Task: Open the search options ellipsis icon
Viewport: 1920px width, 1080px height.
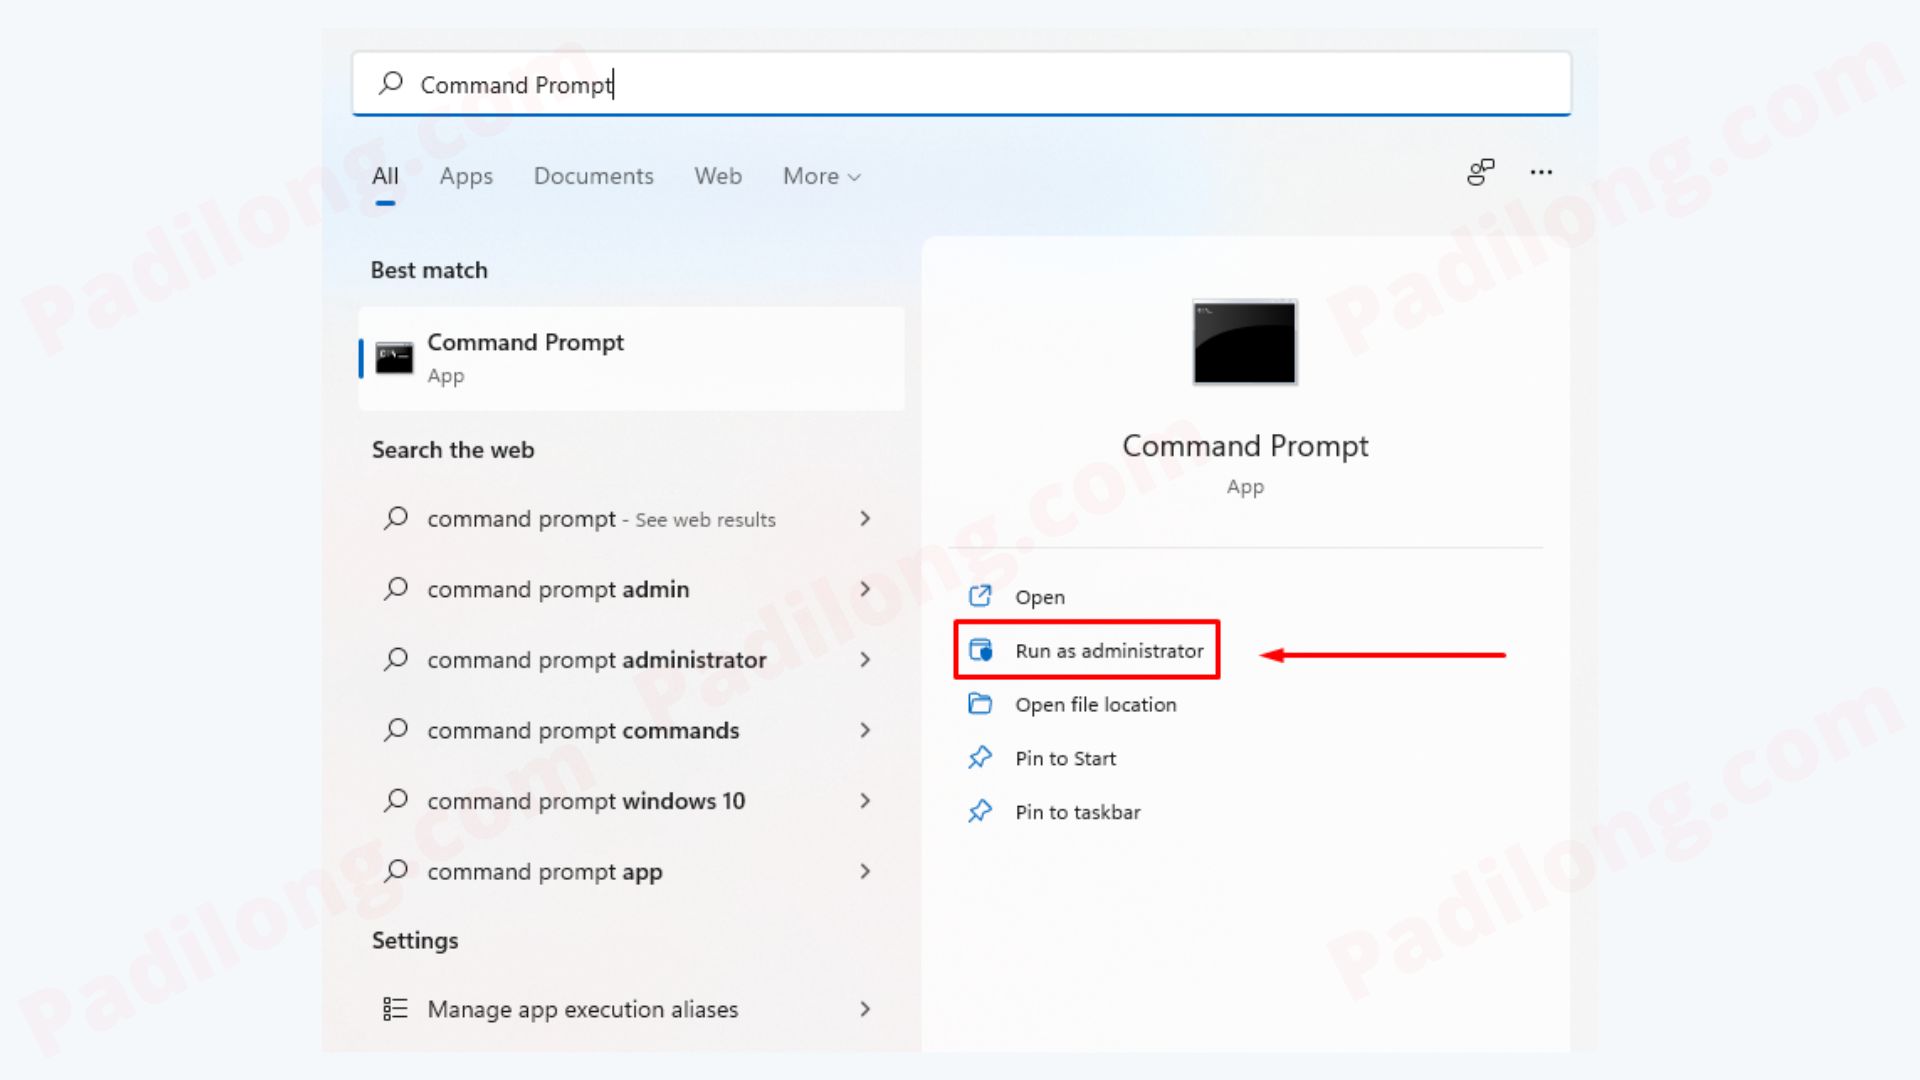Action: point(1540,172)
